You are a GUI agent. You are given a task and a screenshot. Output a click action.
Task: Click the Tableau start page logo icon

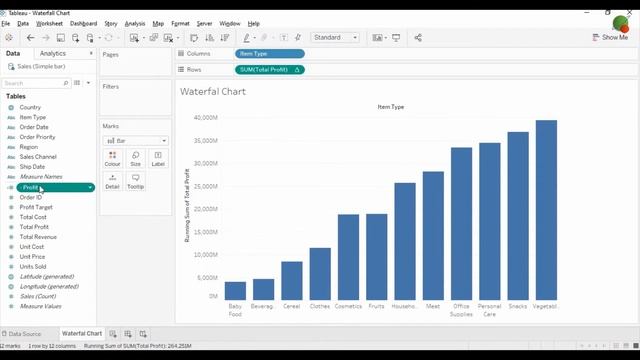(x=9, y=38)
